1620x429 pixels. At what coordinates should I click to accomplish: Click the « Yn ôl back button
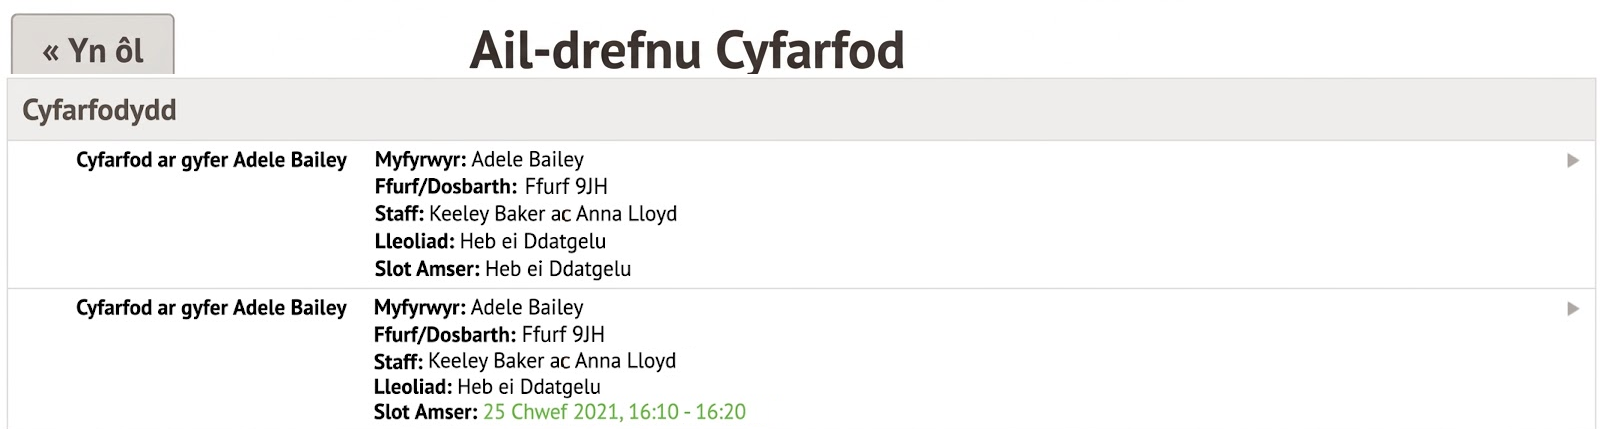(93, 50)
